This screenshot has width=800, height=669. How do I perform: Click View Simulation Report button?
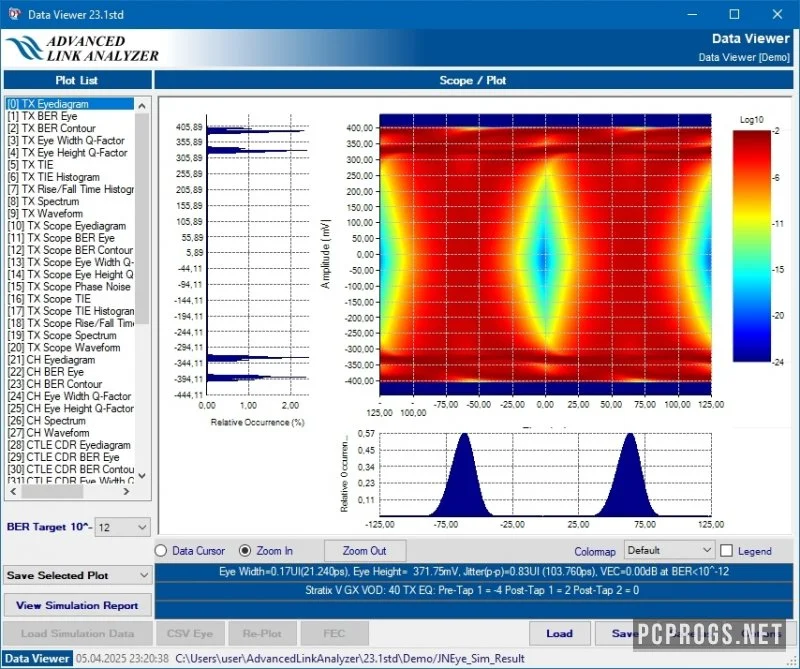[78, 605]
